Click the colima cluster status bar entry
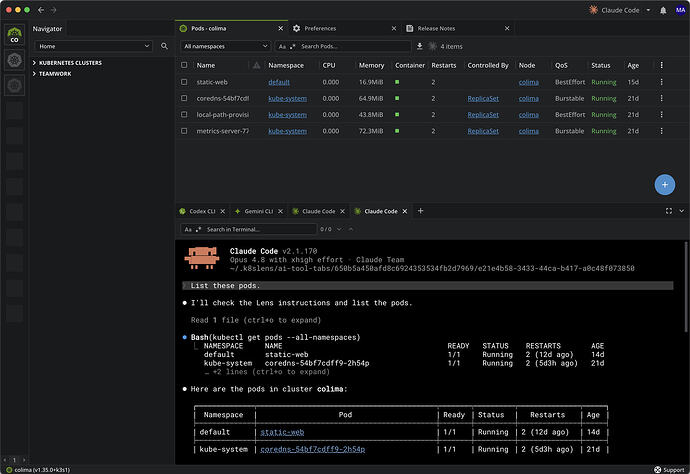 tap(38, 470)
